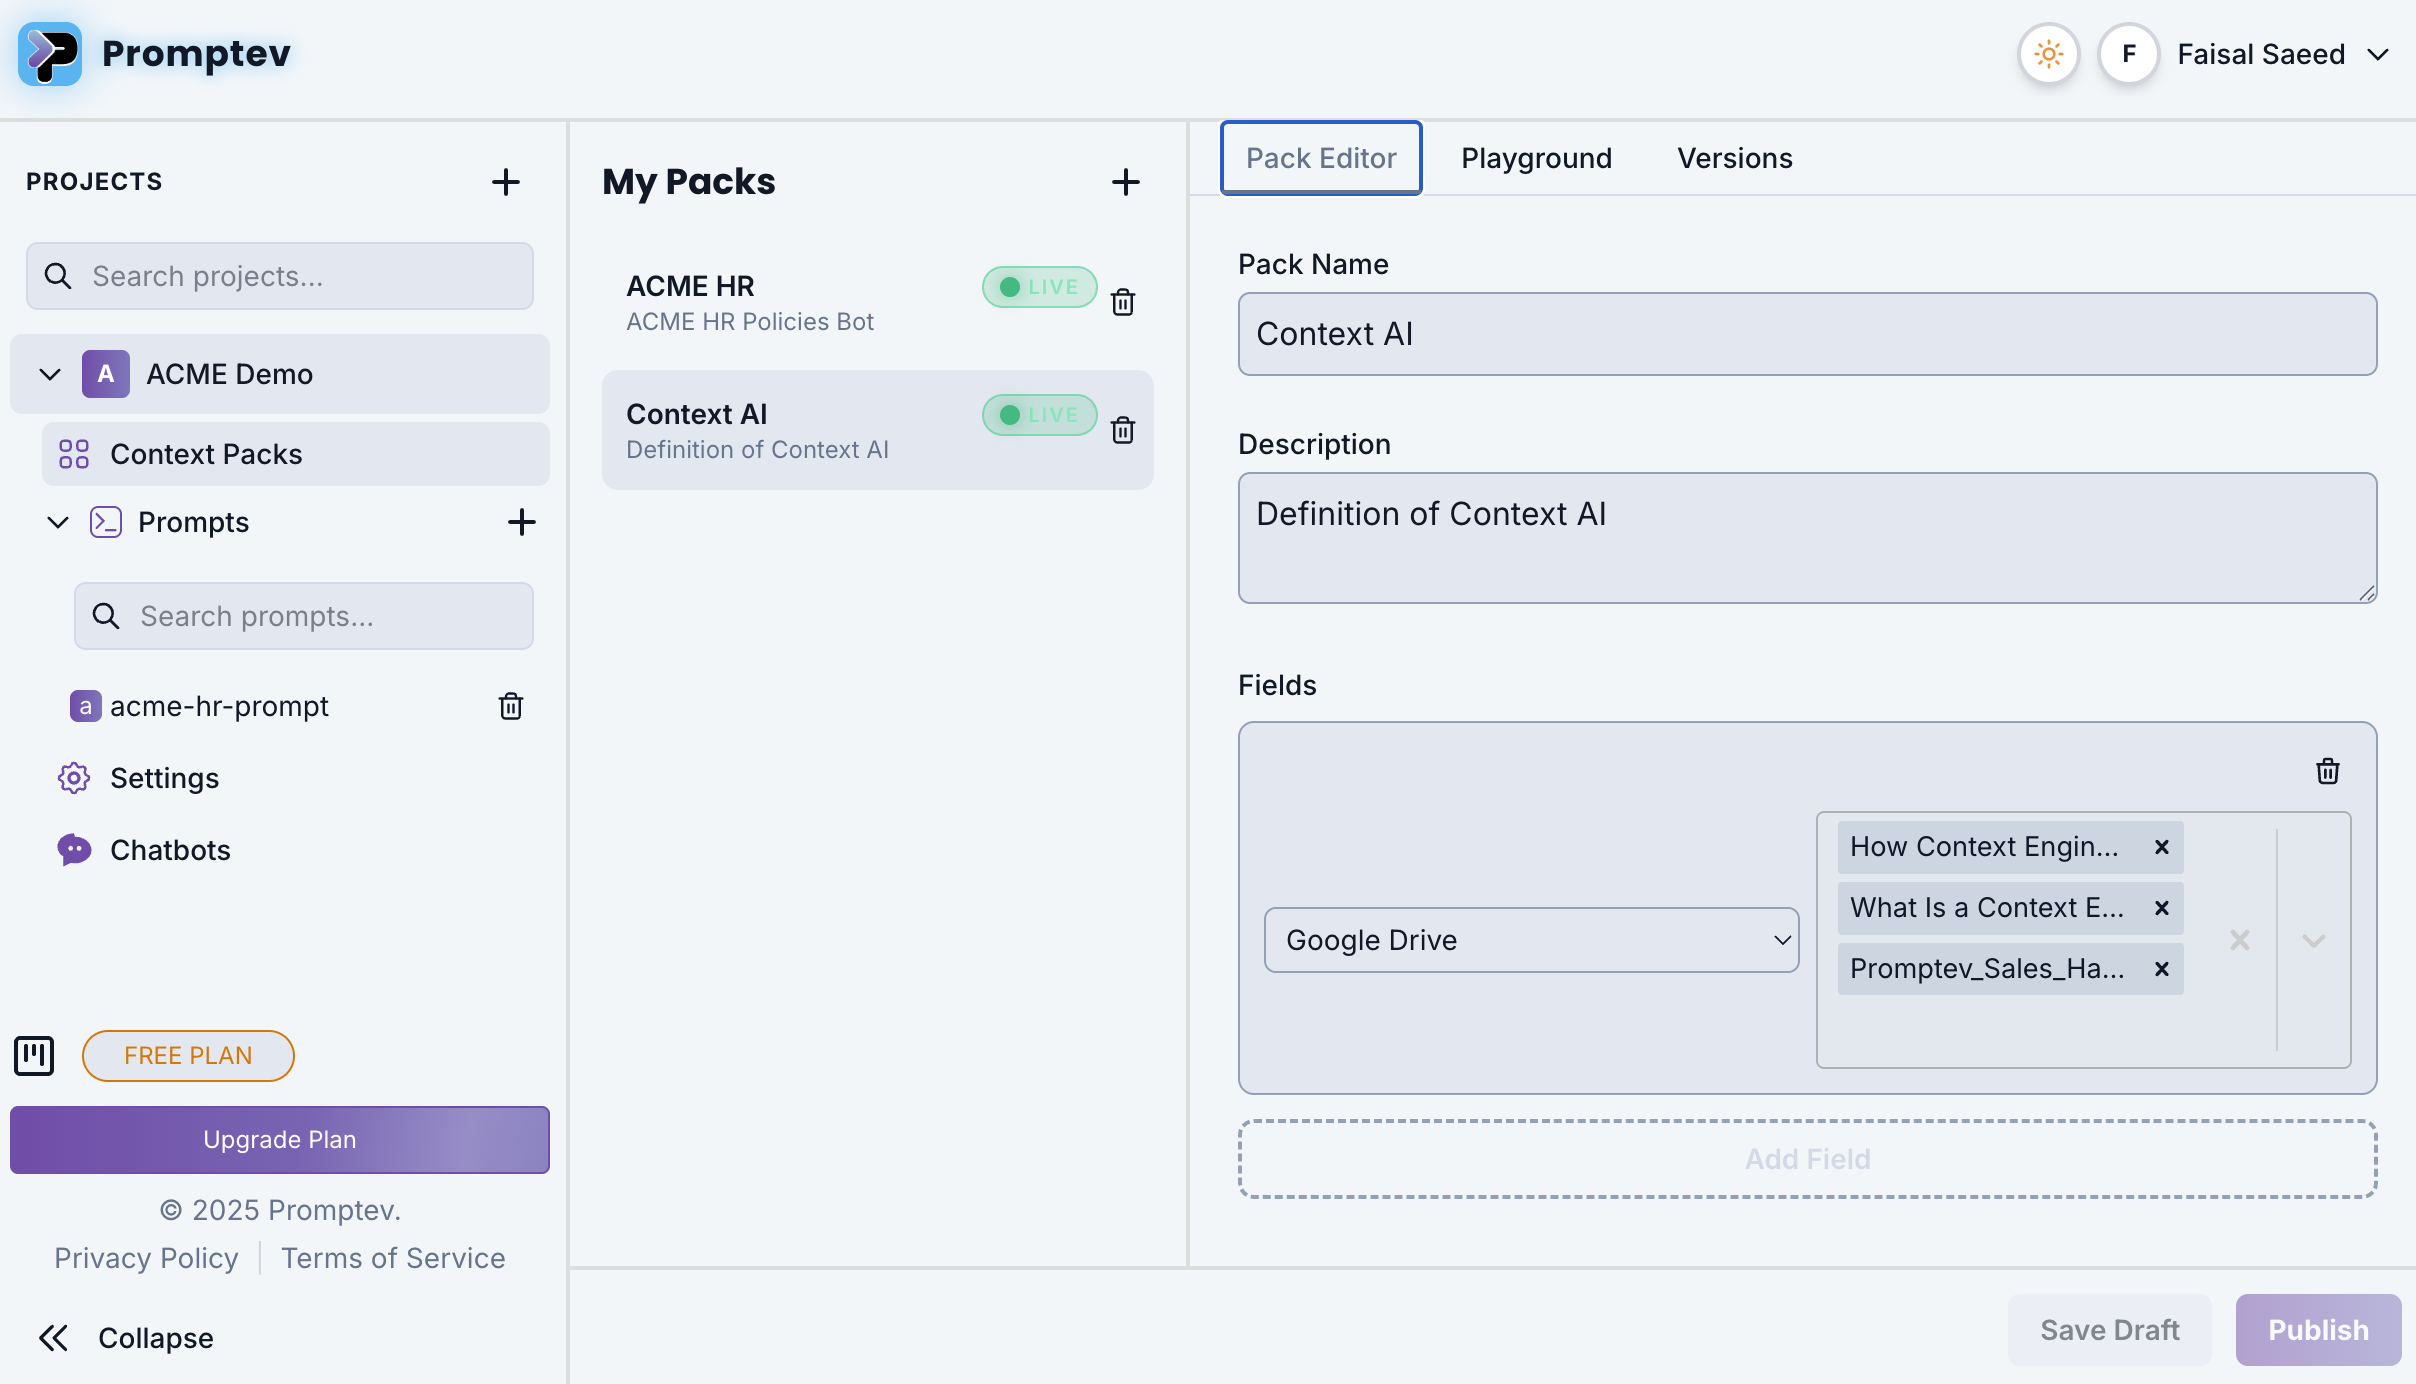This screenshot has width=2416, height=1384.
Task: Toggle the ACME HR LIVE badge
Action: [1039, 287]
